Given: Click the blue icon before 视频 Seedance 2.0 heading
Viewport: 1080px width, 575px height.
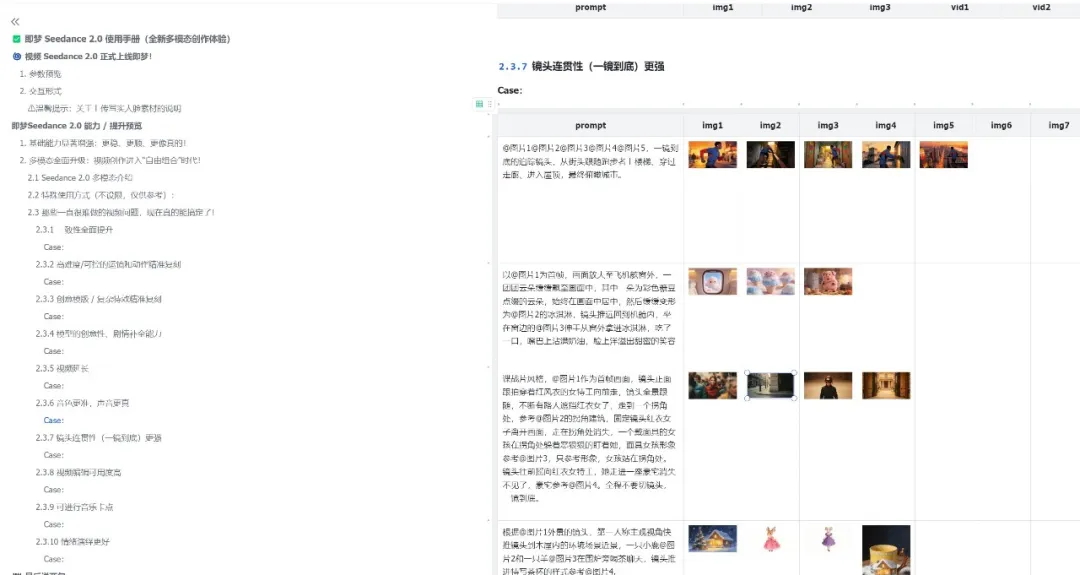Looking at the screenshot, I should (17, 56).
